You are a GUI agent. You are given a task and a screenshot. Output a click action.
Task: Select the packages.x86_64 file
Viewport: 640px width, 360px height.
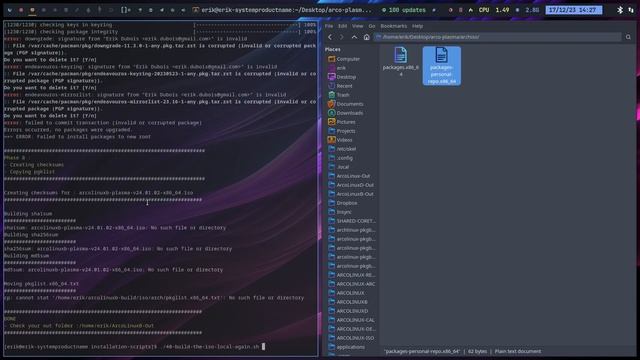(401, 62)
